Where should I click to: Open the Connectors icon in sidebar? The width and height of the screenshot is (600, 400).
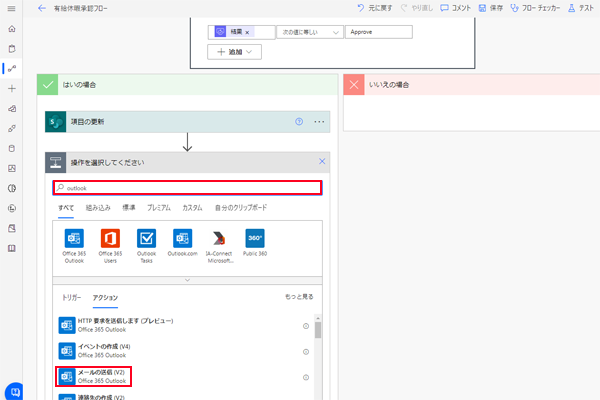click(x=12, y=129)
